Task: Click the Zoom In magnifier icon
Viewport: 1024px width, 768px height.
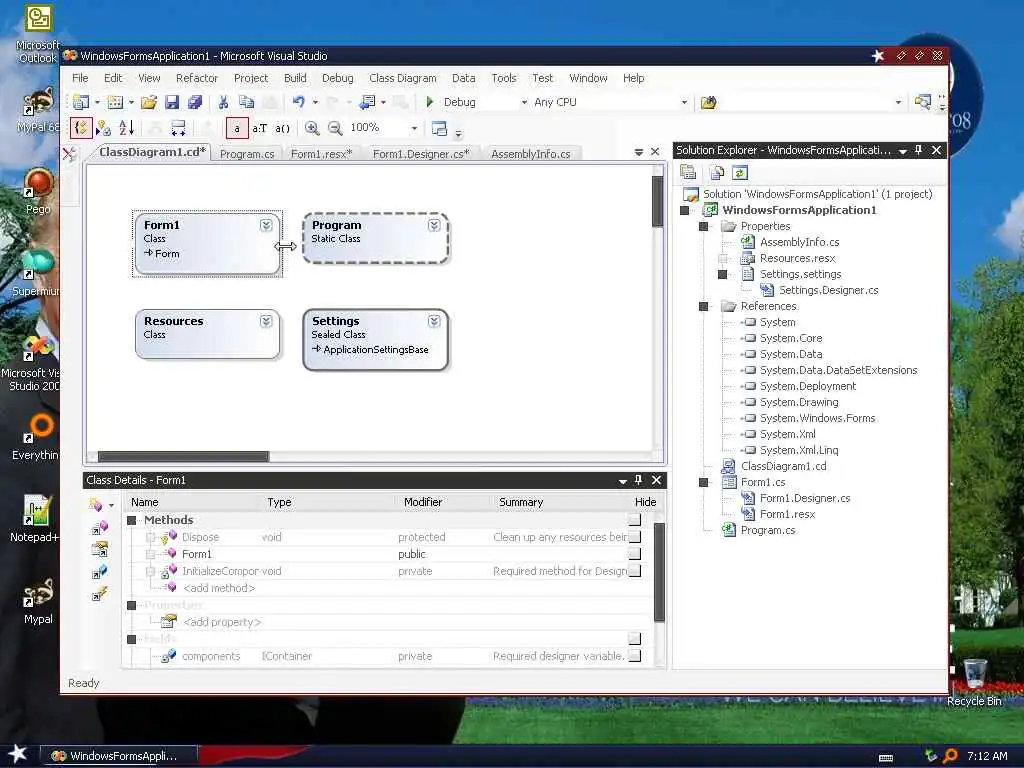Action: coord(312,128)
